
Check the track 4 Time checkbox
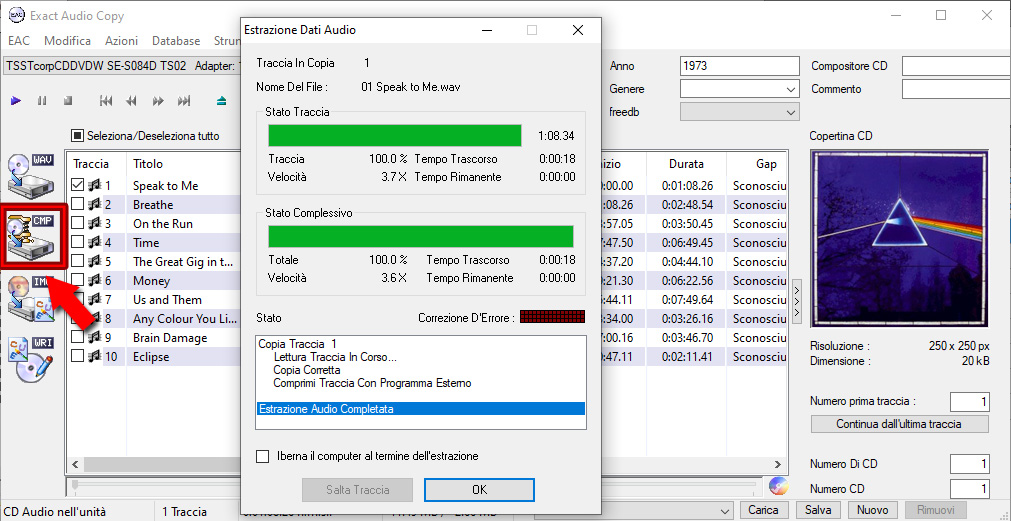click(77, 242)
